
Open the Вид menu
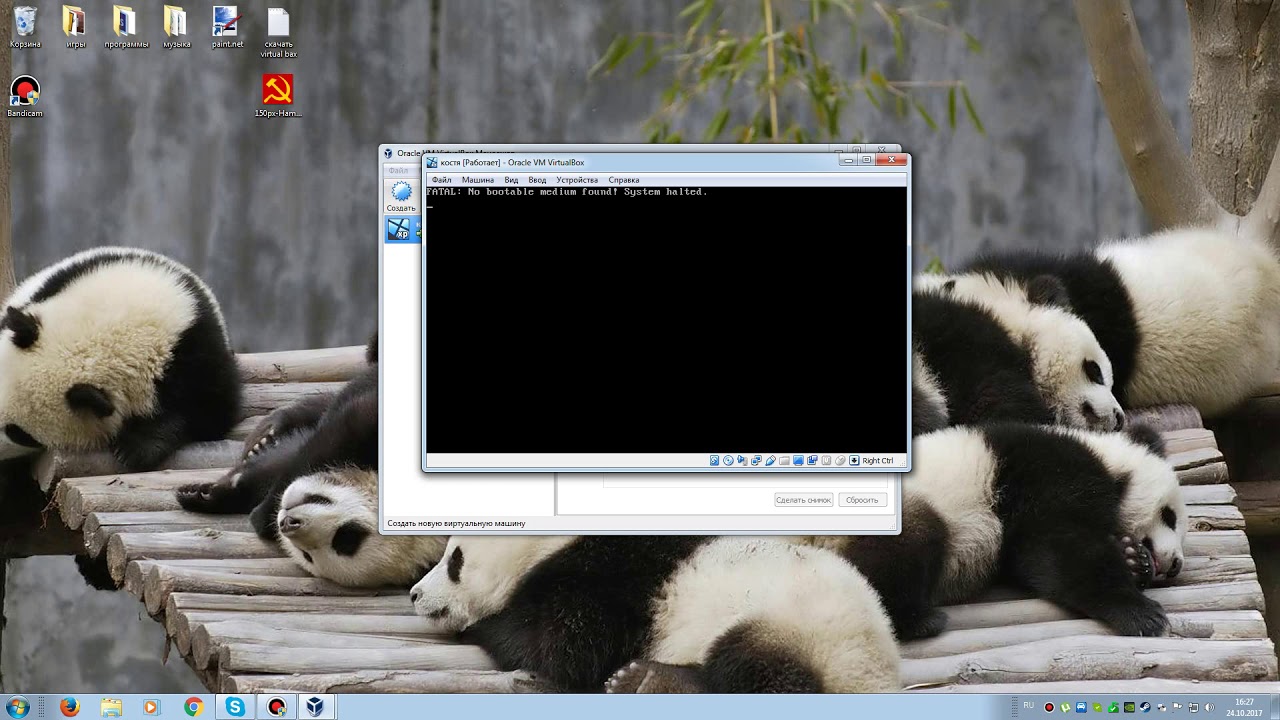511,180
